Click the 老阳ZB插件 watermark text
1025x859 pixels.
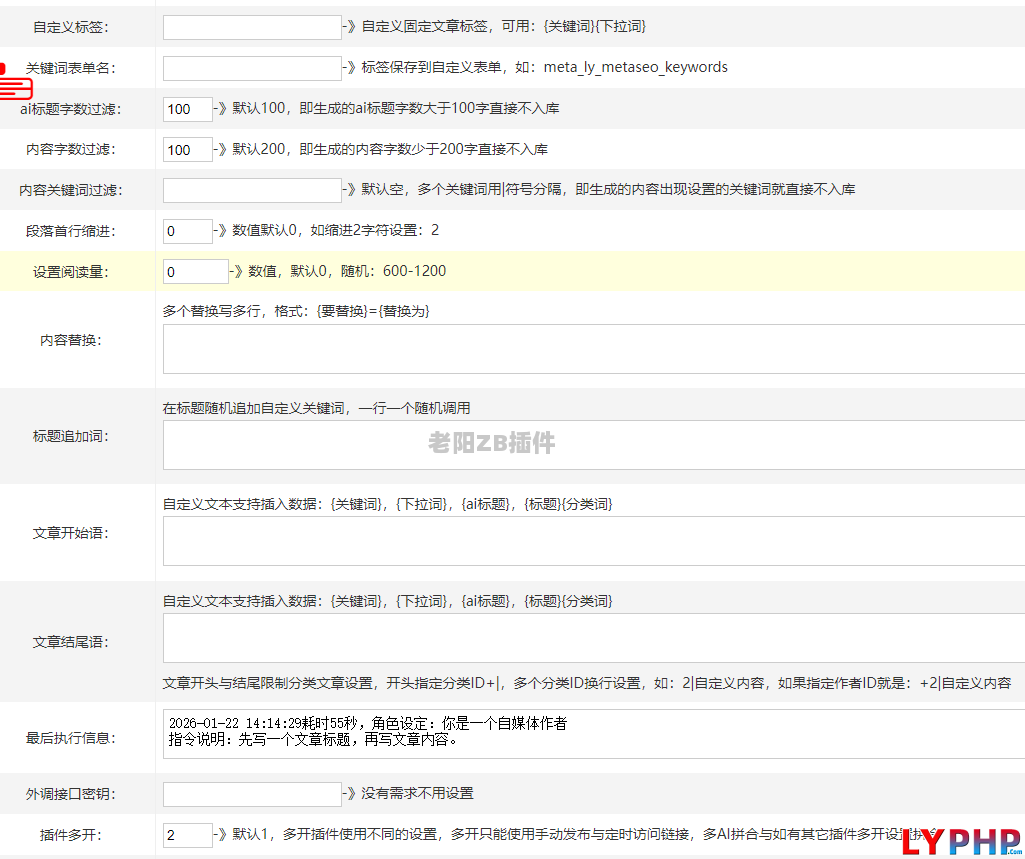[492, 443]
